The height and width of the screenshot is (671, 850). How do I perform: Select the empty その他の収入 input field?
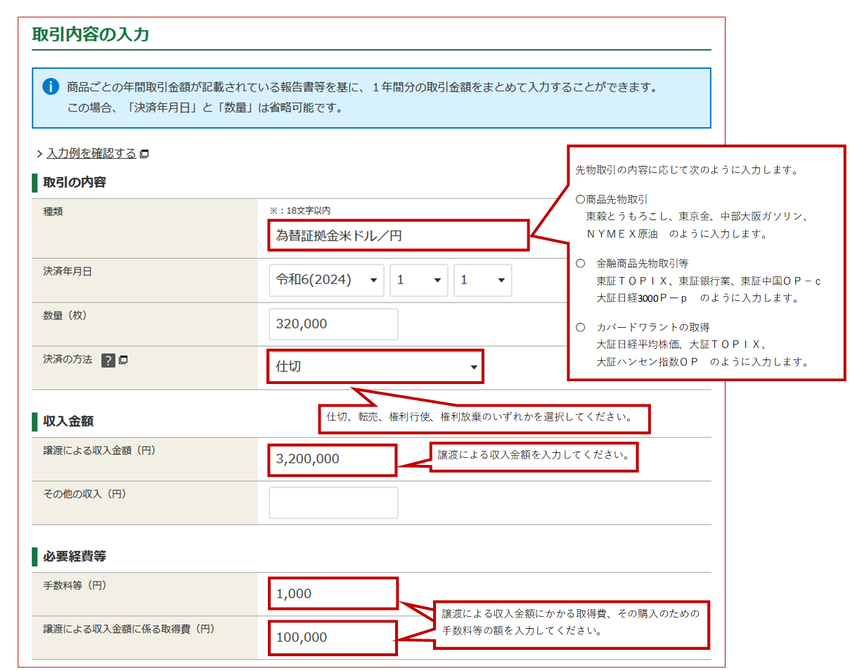point(333,502)
